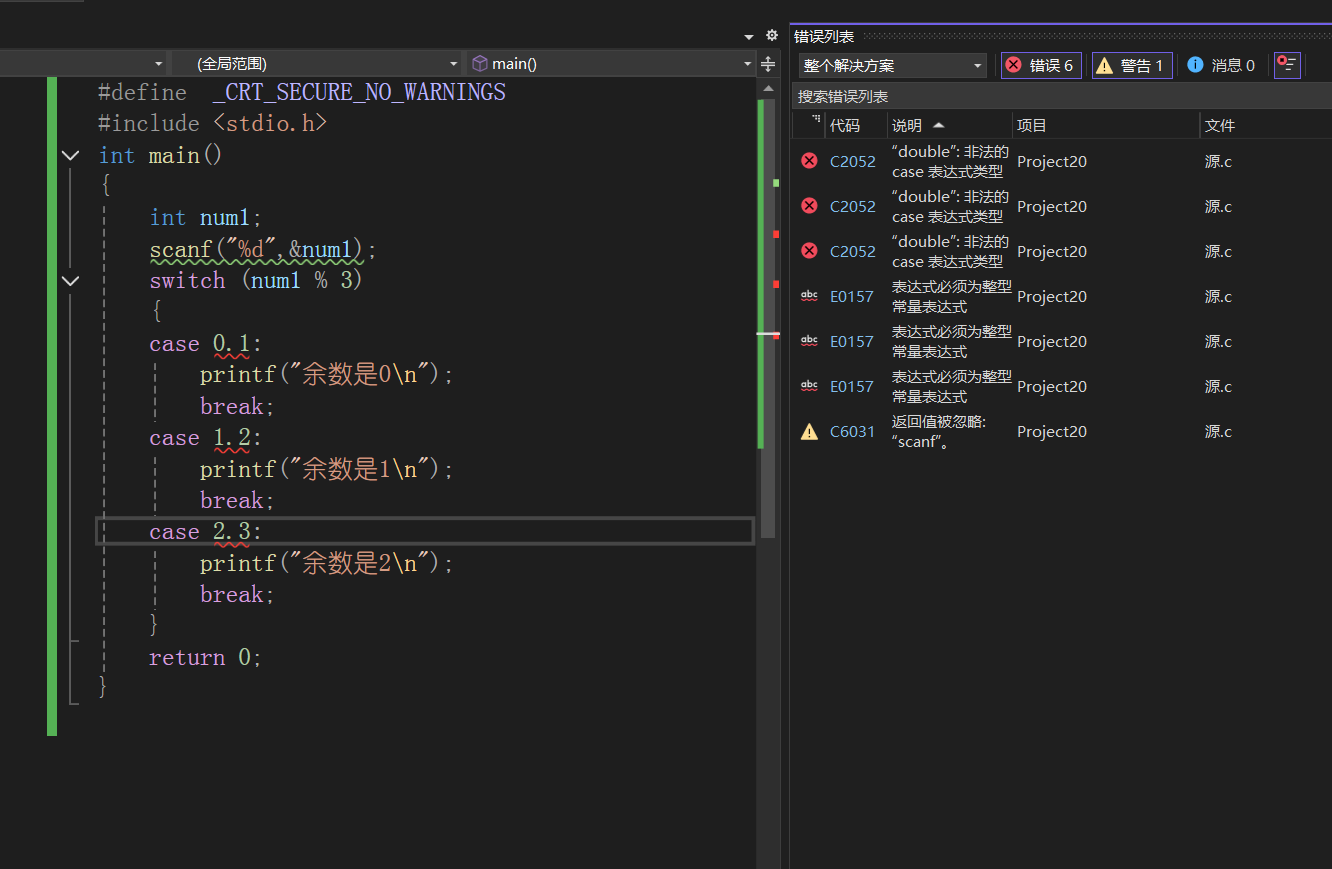Toggle the 消息 0 messages filter

pos(1221,65)
